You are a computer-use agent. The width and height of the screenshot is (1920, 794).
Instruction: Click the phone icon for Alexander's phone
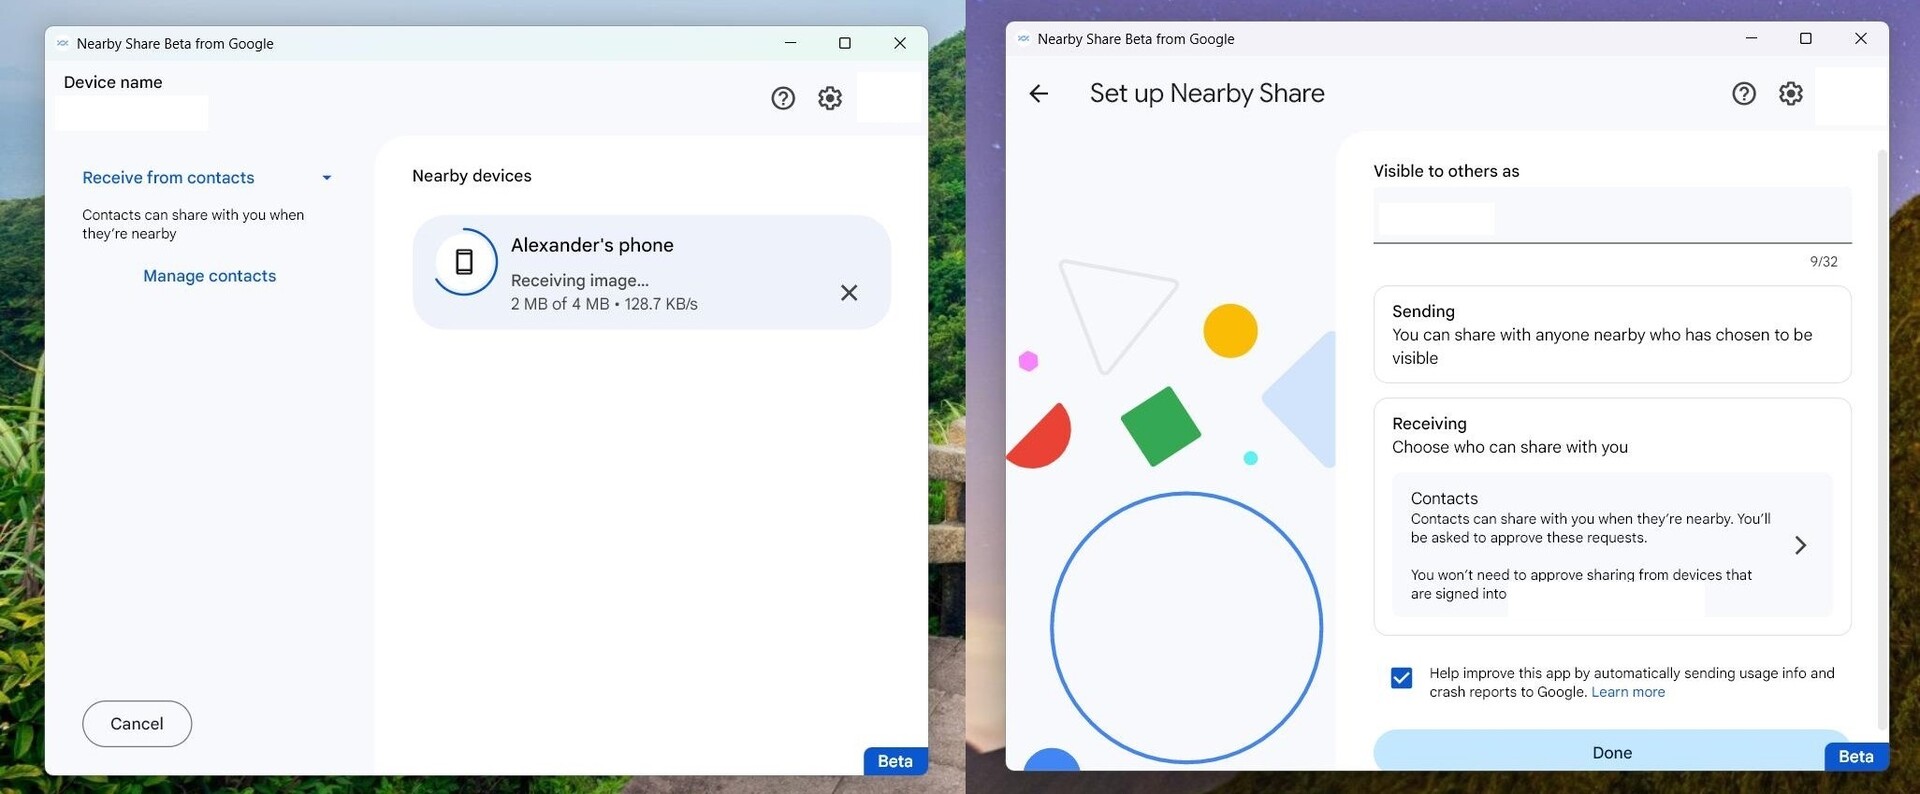[x=464, y=262]
